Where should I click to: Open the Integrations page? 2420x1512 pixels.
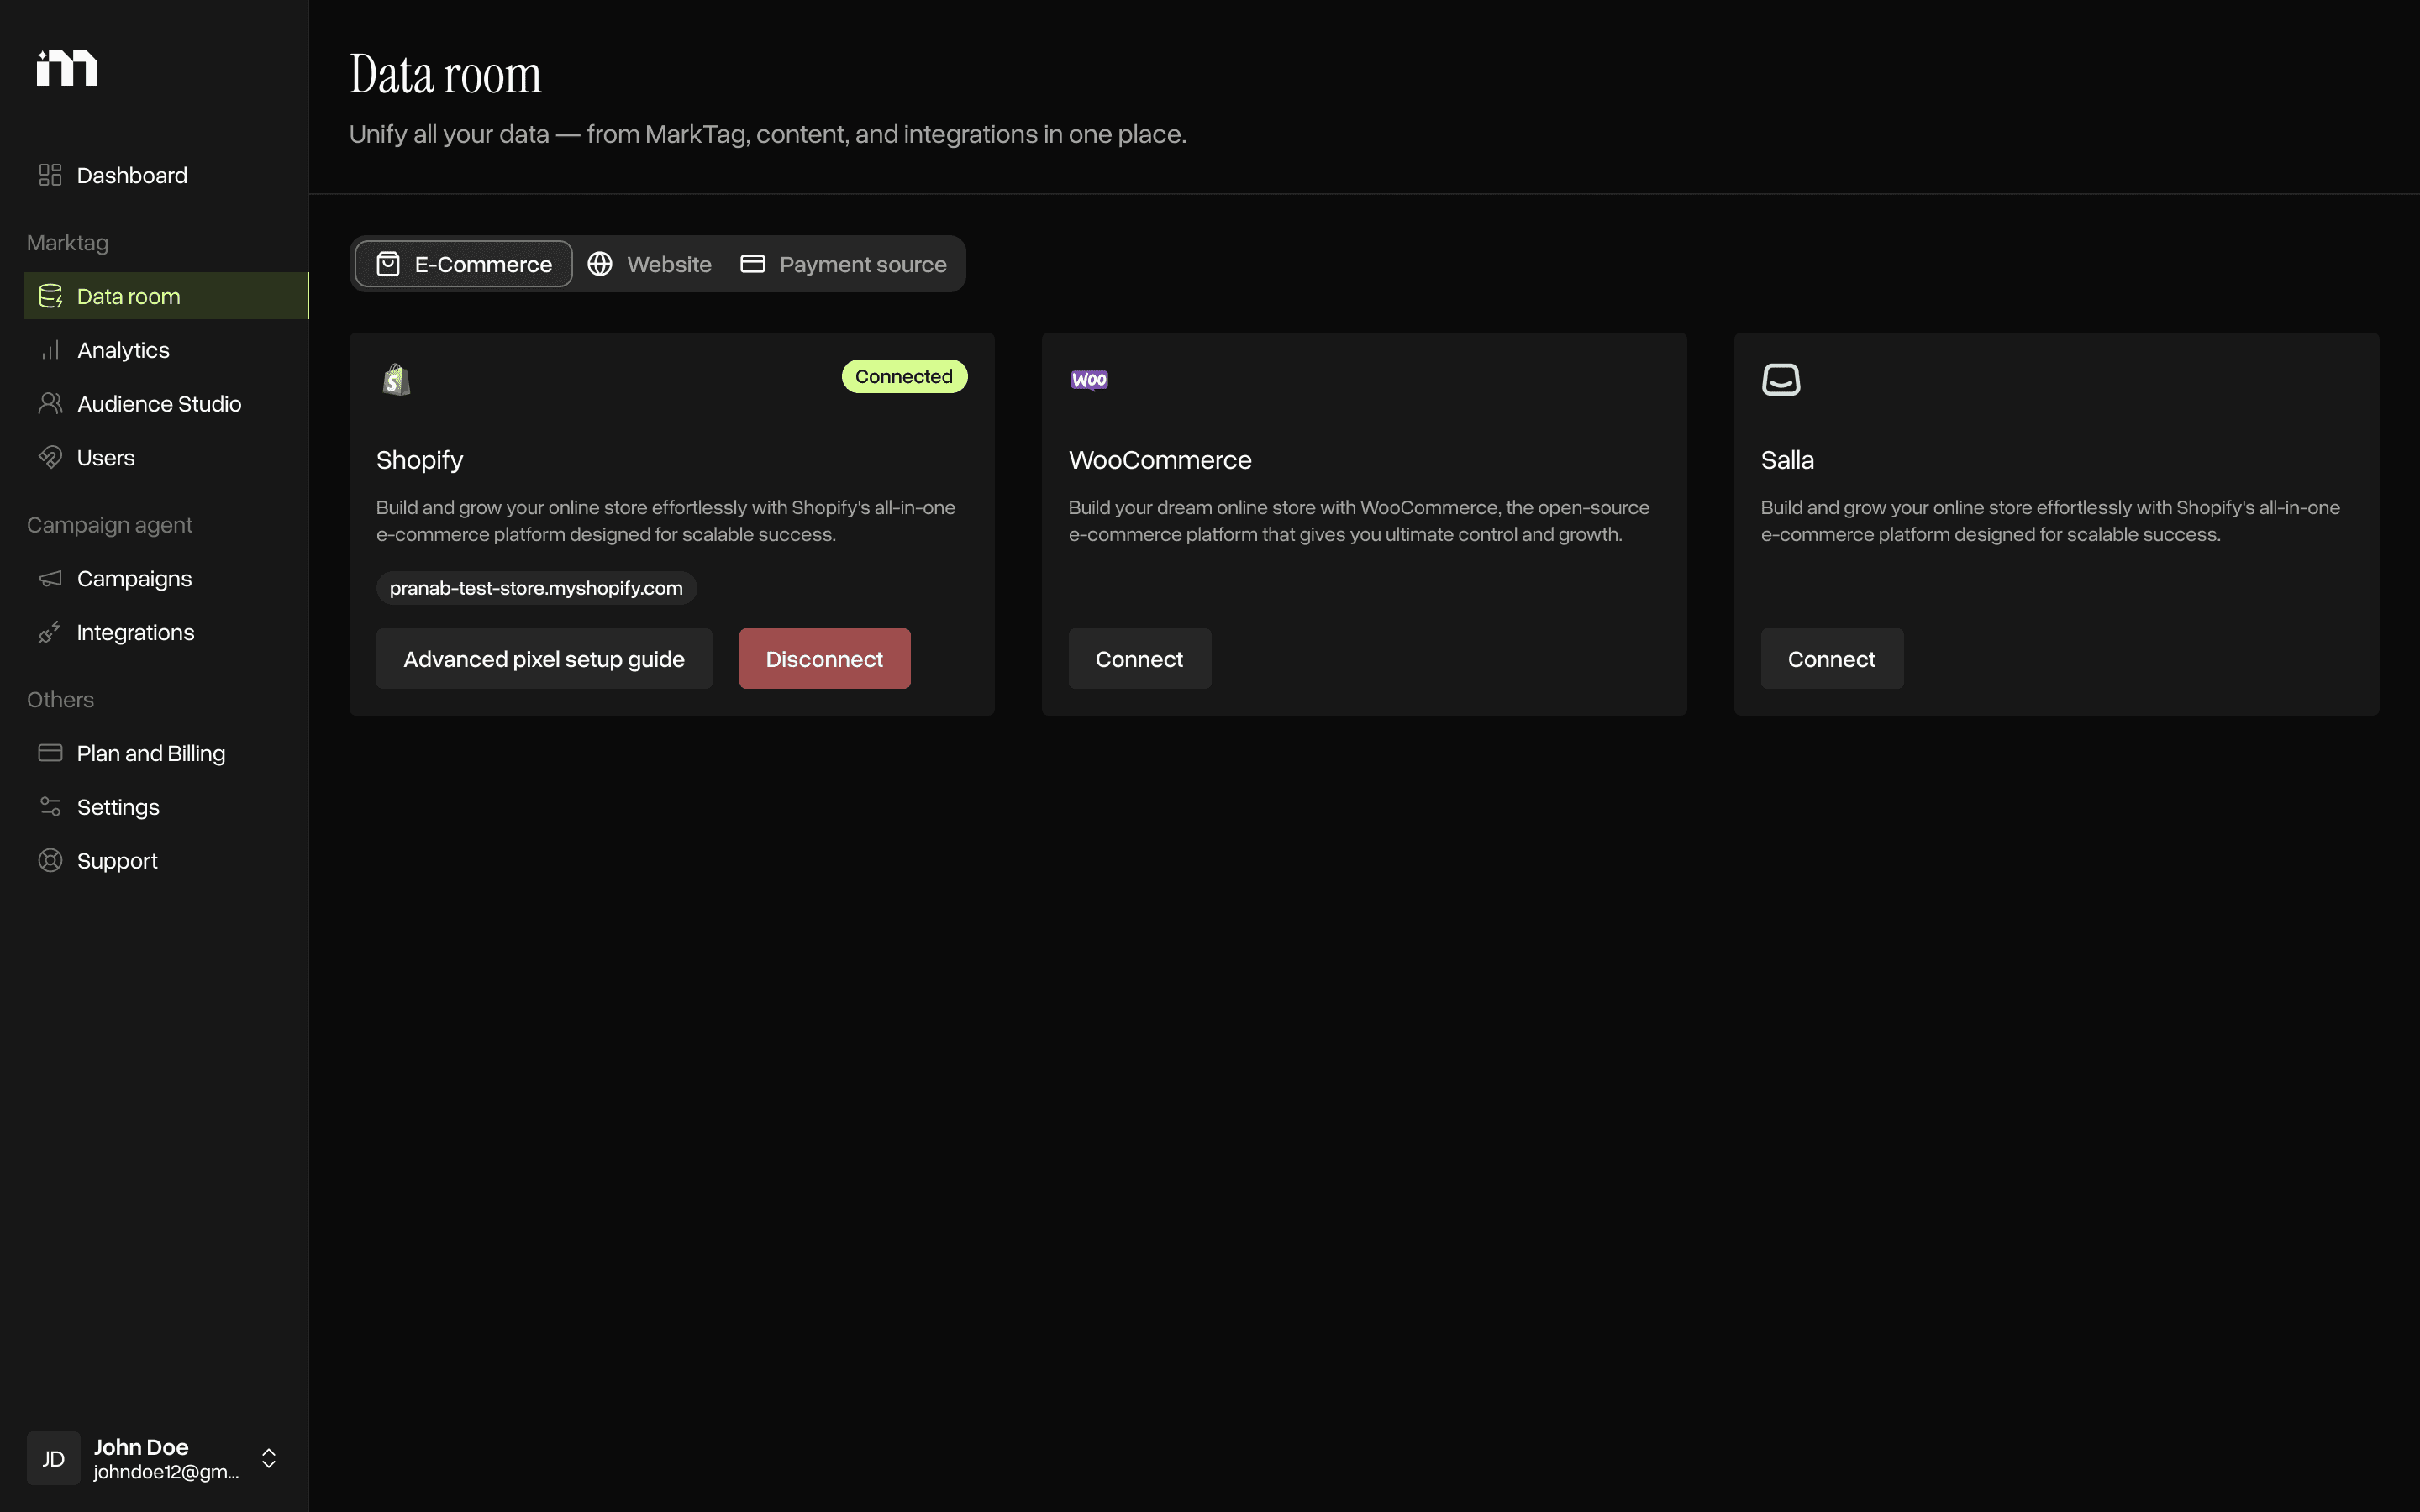166,633
